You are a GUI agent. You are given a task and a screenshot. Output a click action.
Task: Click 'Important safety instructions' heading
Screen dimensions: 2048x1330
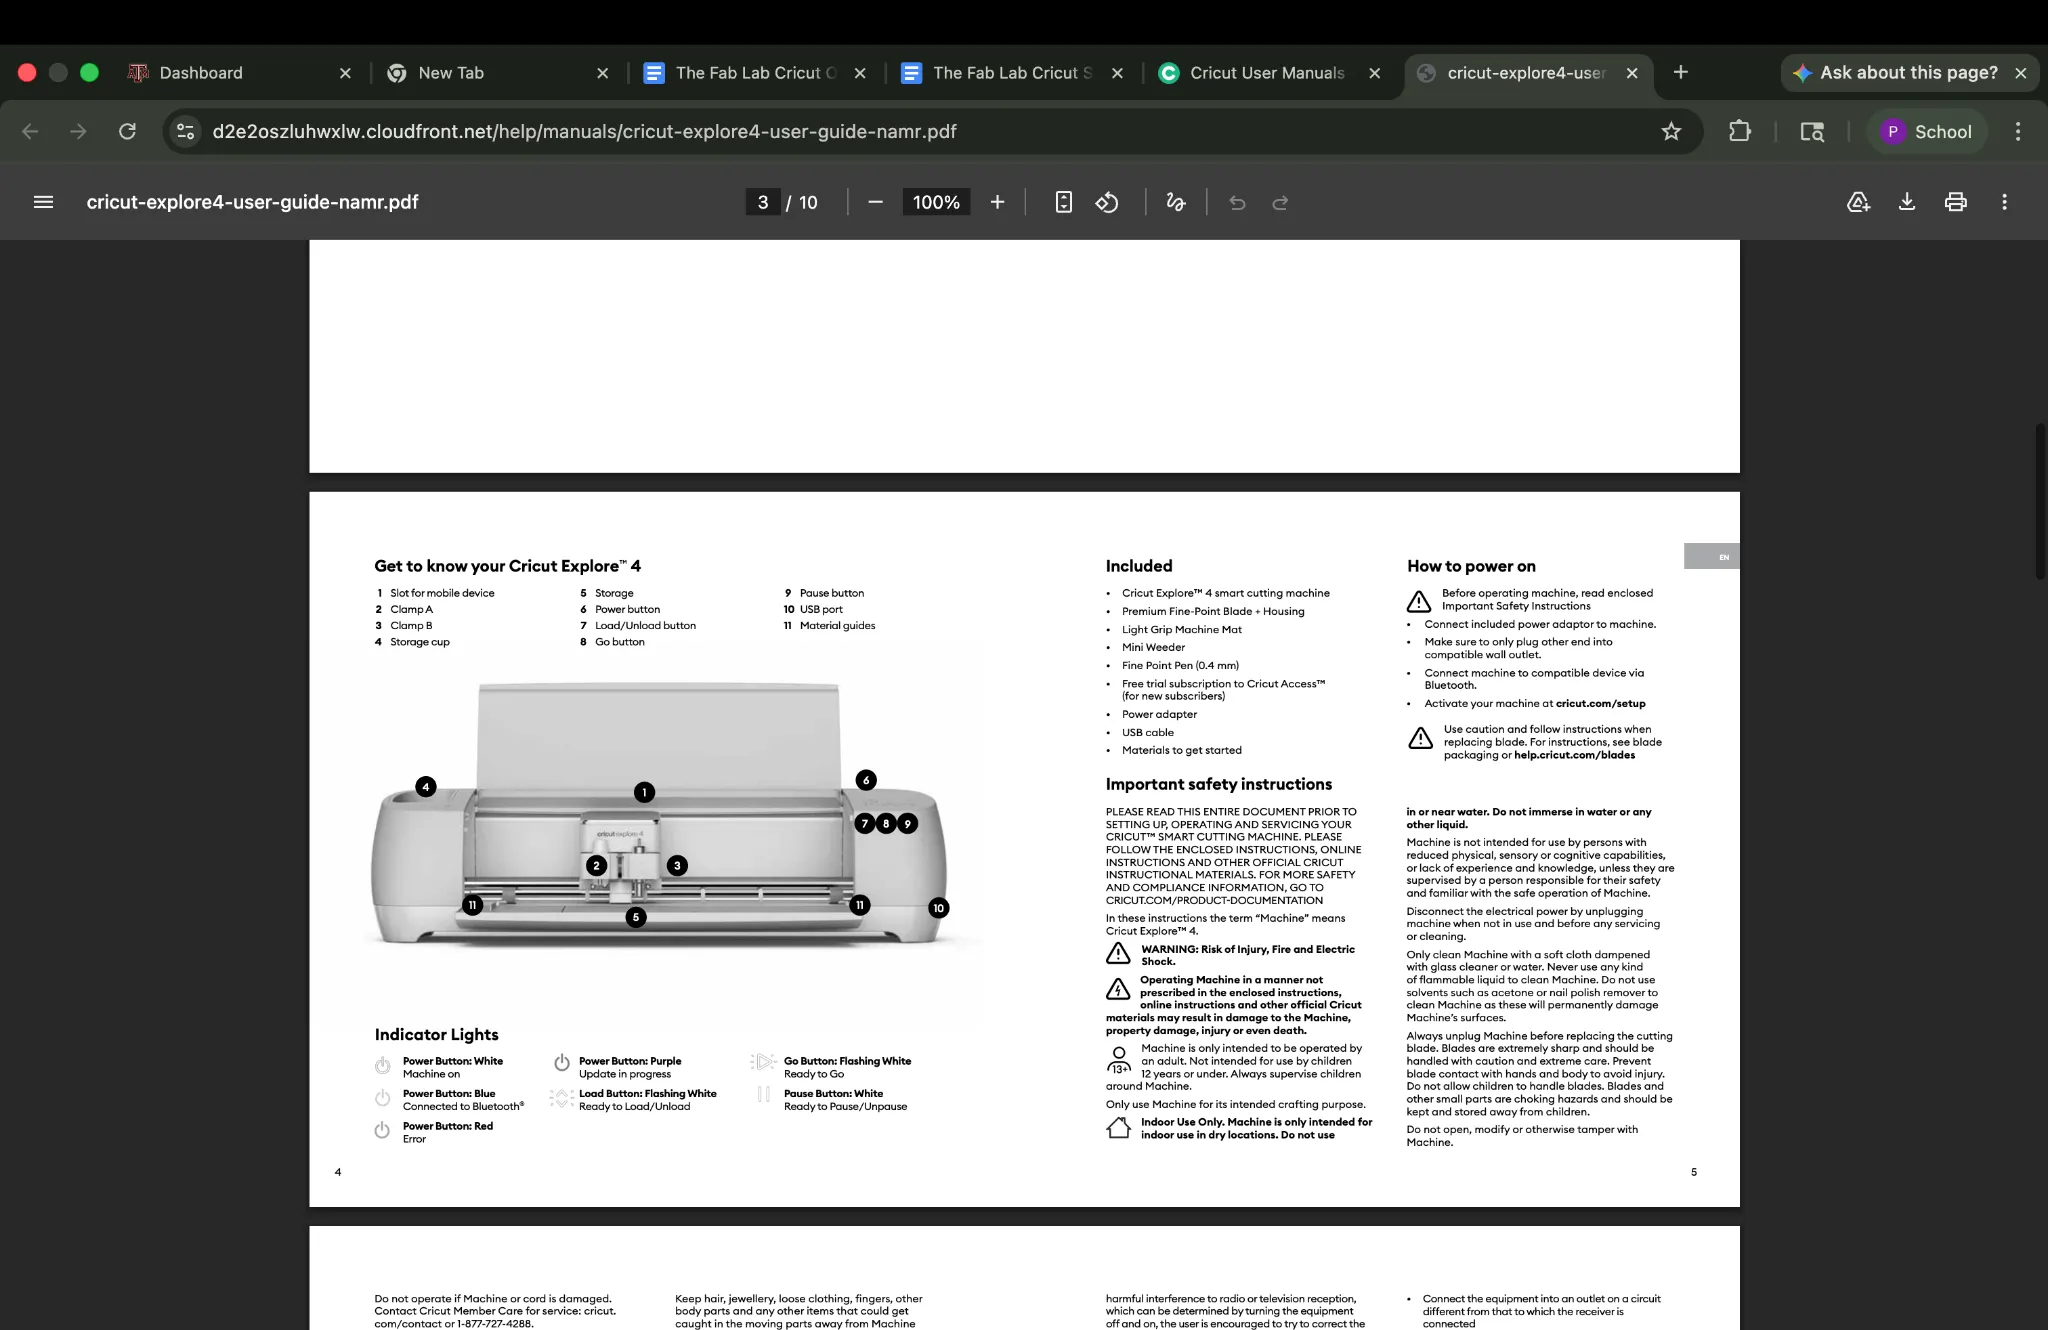tap(1218, 784)
